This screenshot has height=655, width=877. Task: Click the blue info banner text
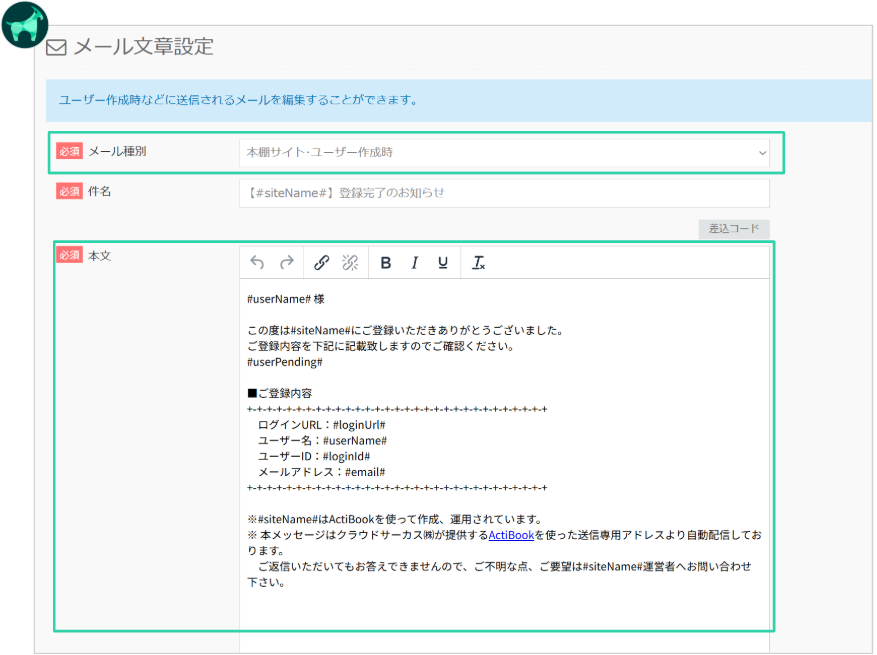[238, 100]
